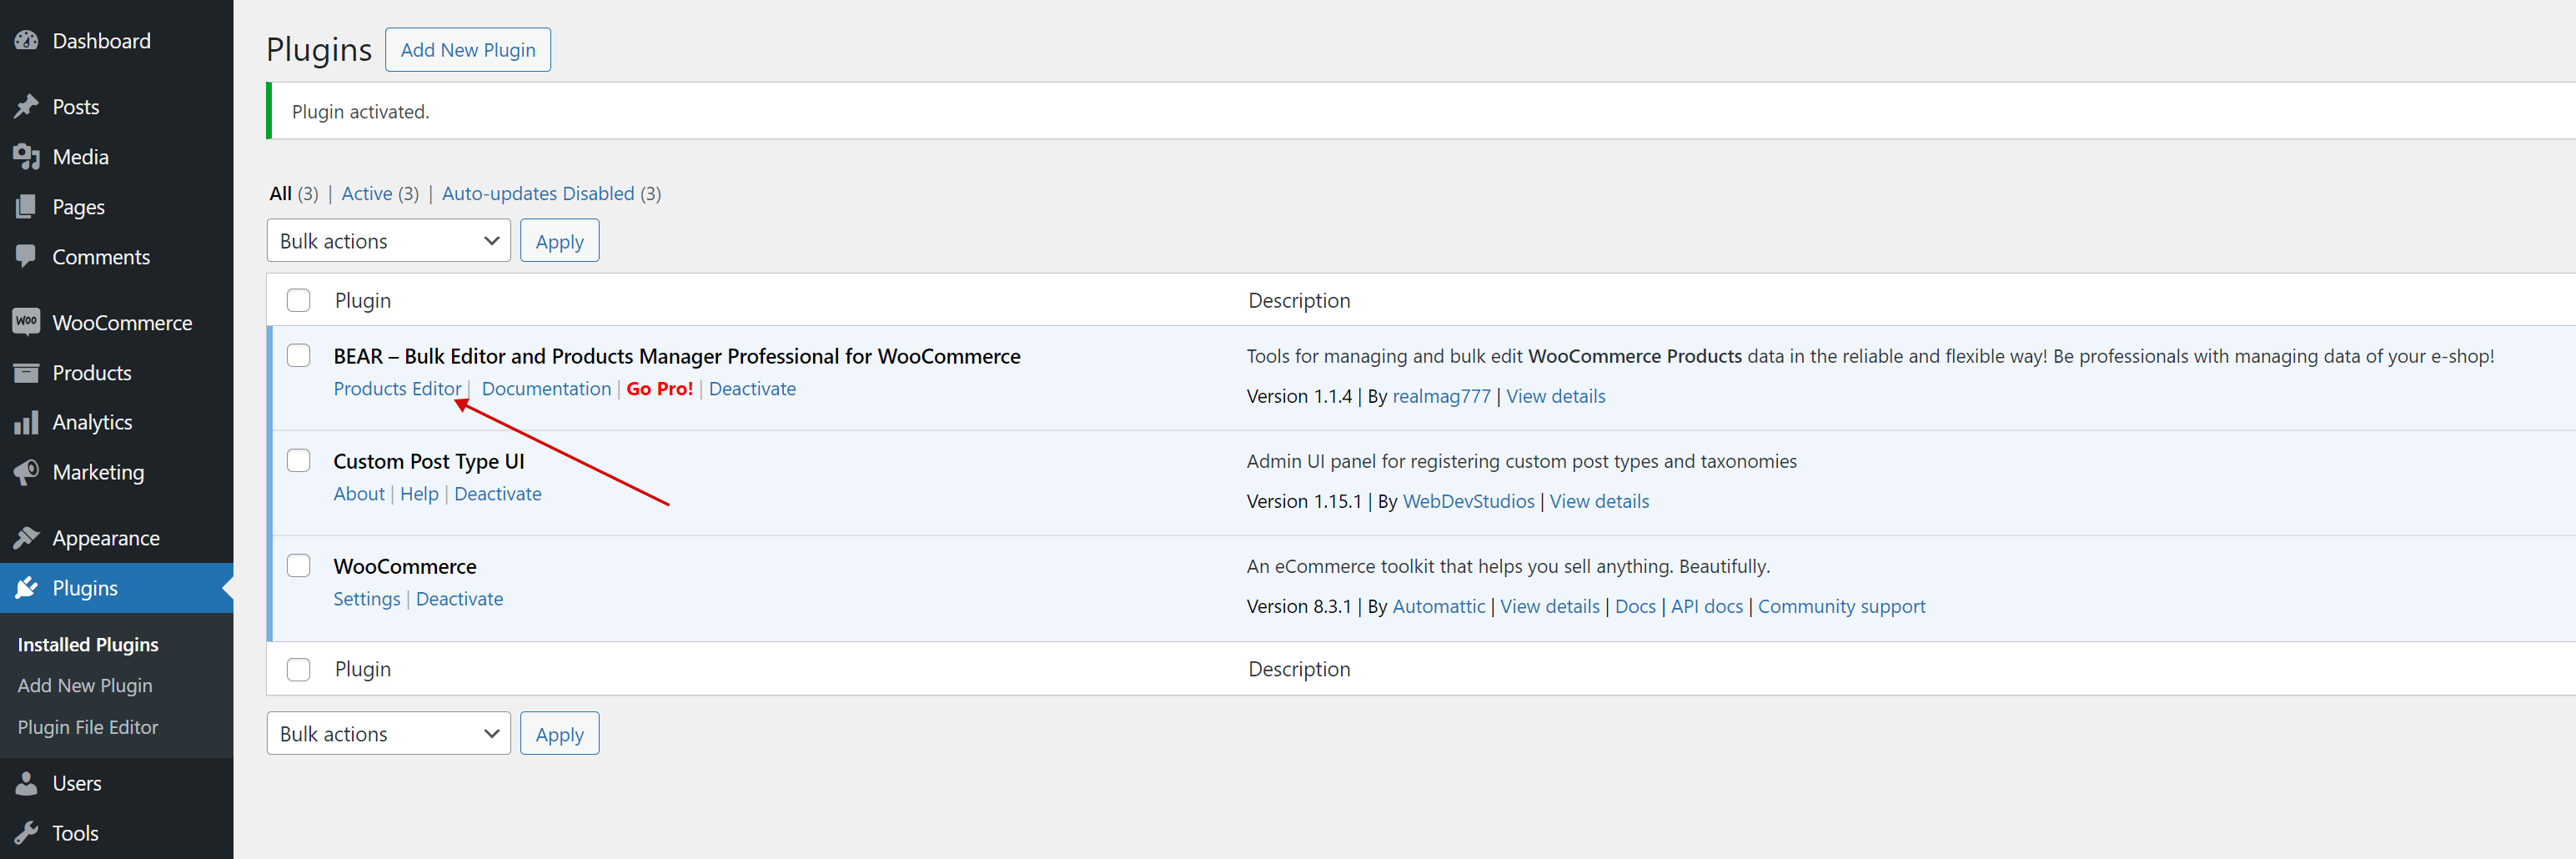
Task: Click the Go Pro! link
Action: pyautogui.click(x=659, y=389)
